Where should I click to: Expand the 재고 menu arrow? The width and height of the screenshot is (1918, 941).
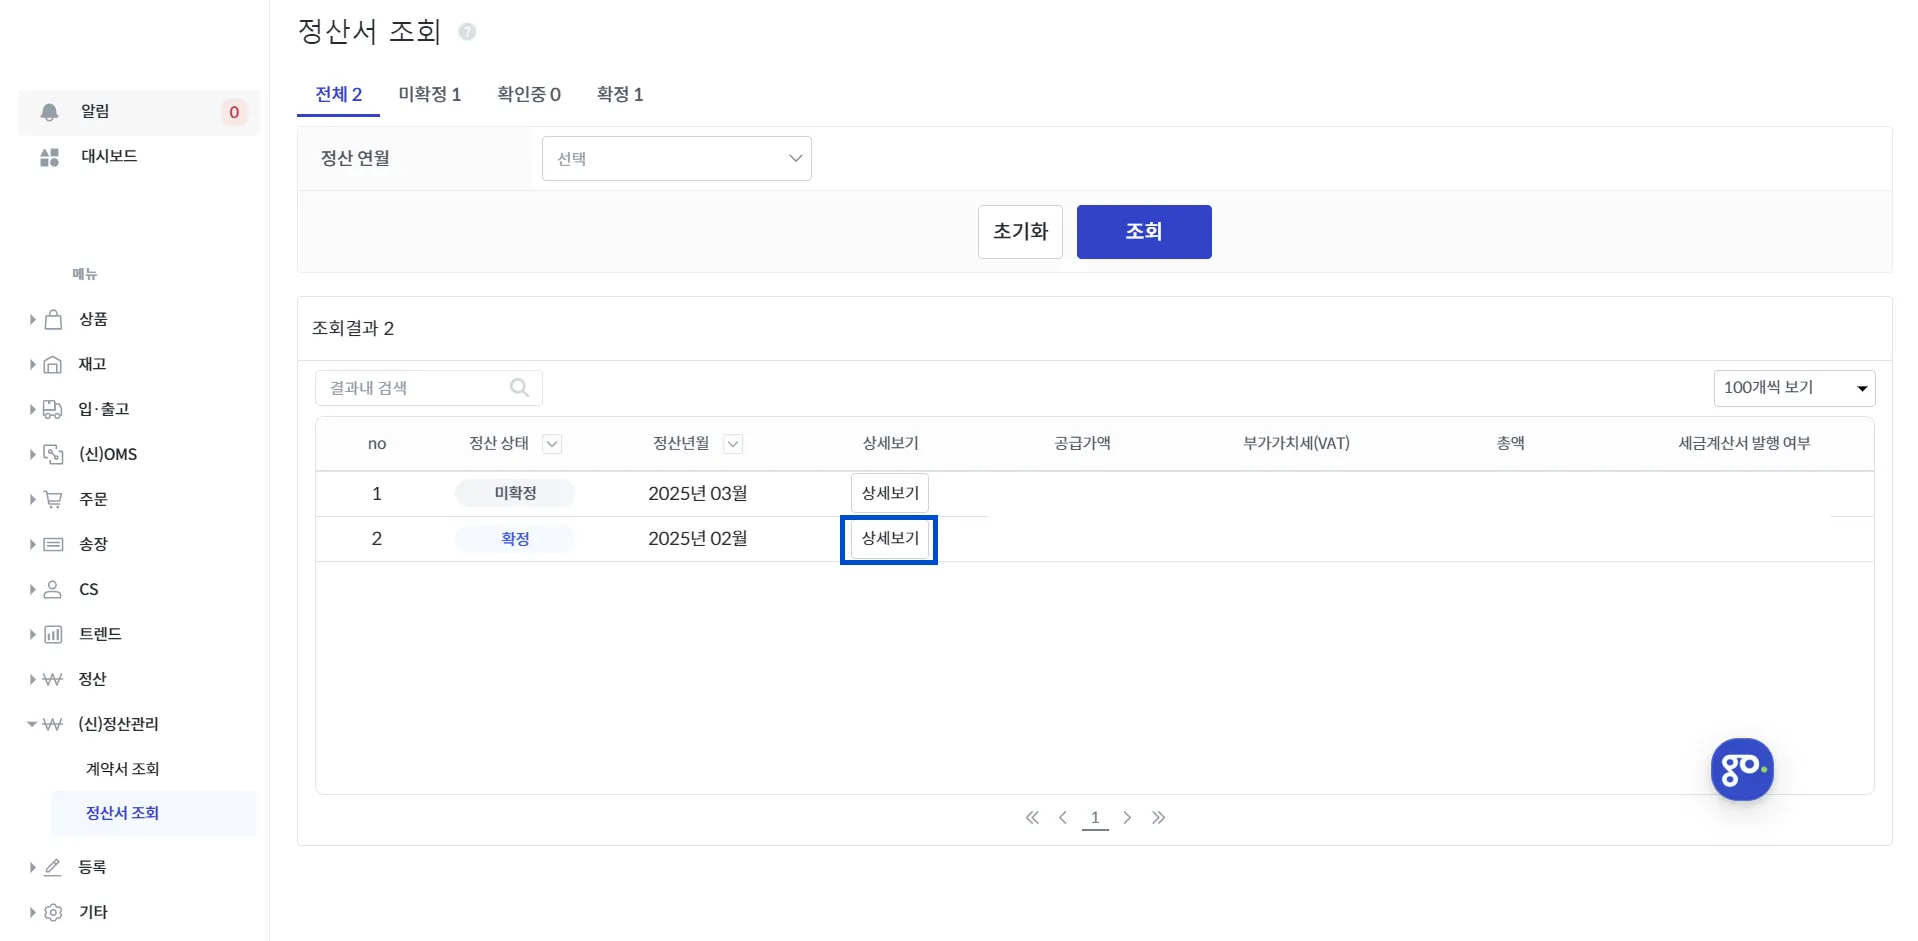(32, 364)
